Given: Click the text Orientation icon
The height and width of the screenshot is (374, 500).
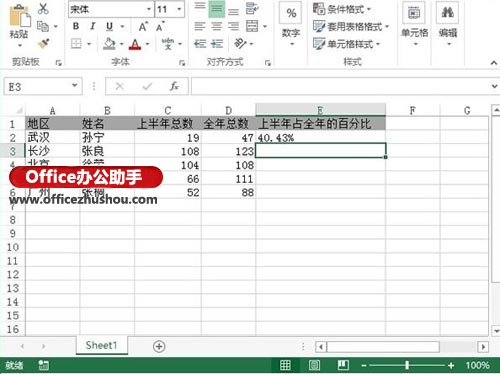Looking at the screenshot, I should [x=240, y=43].
